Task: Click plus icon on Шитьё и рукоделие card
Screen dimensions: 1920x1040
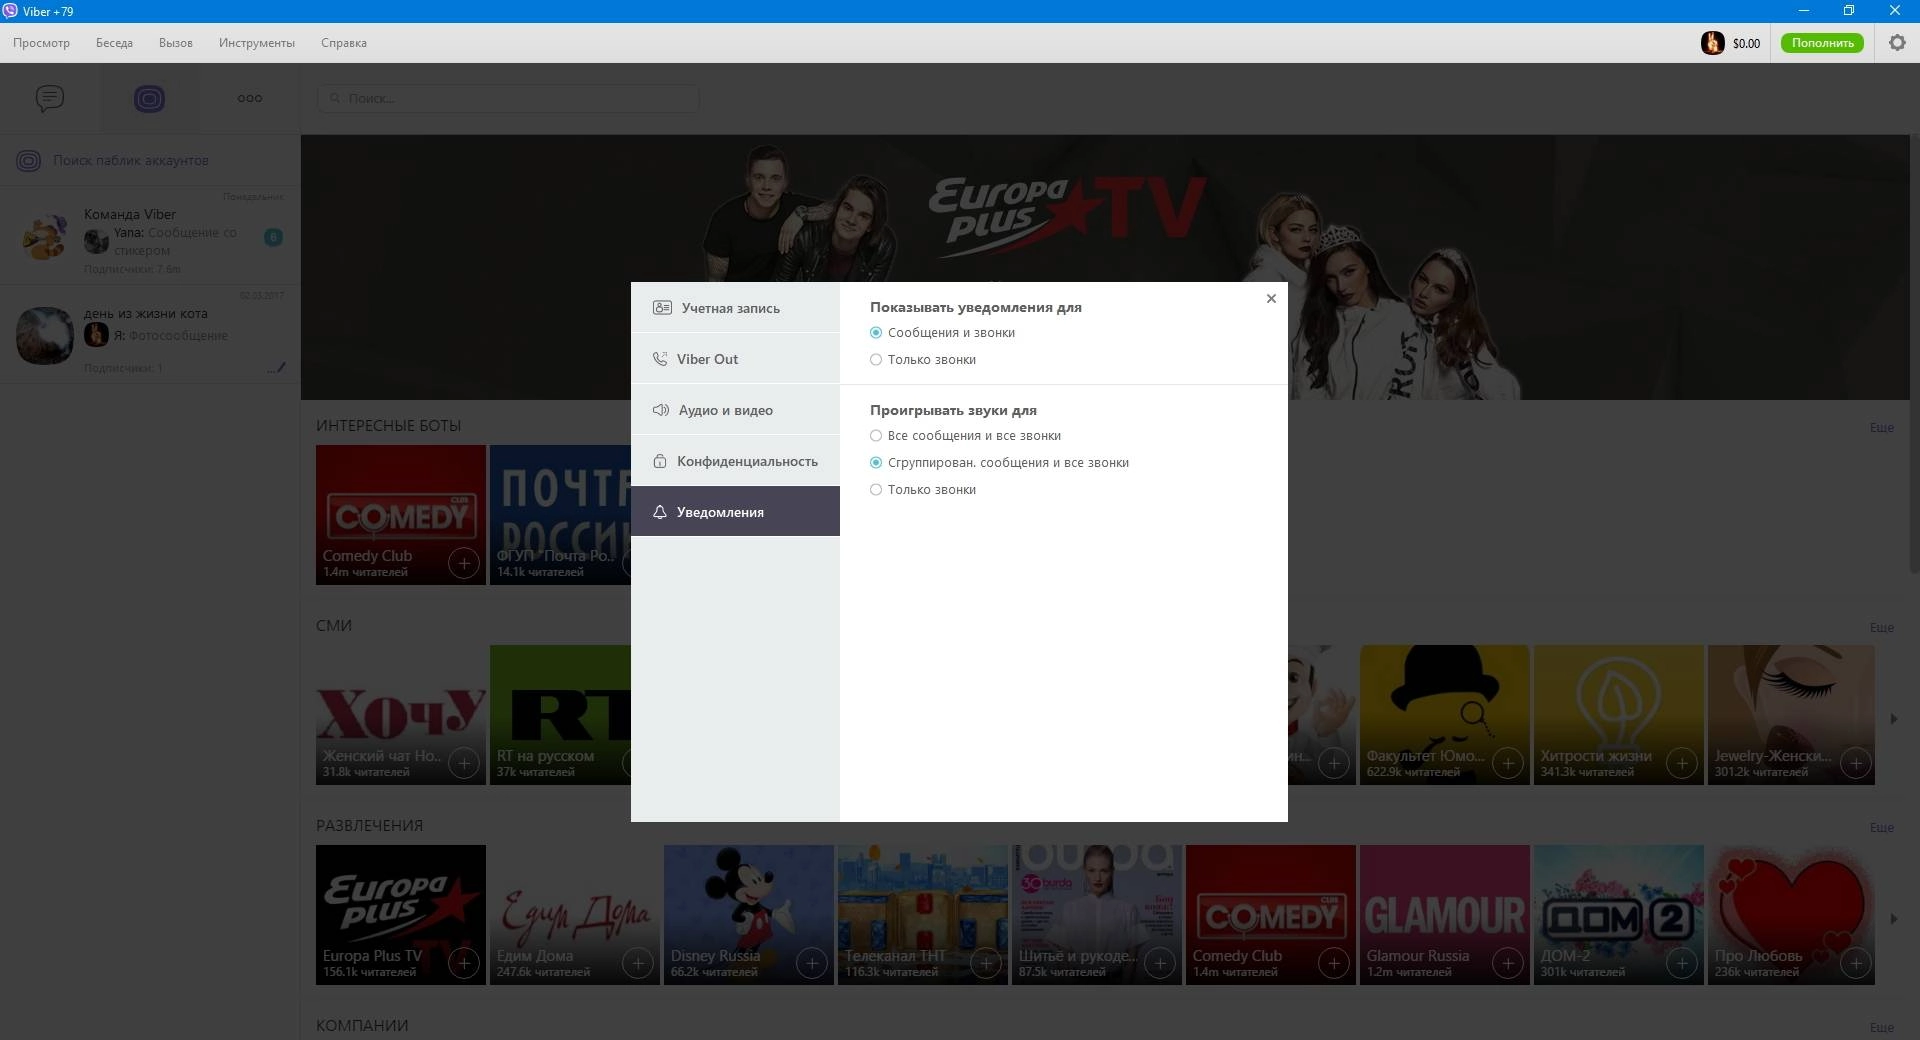Action: pyautogui.click(x=1160, y=964)
